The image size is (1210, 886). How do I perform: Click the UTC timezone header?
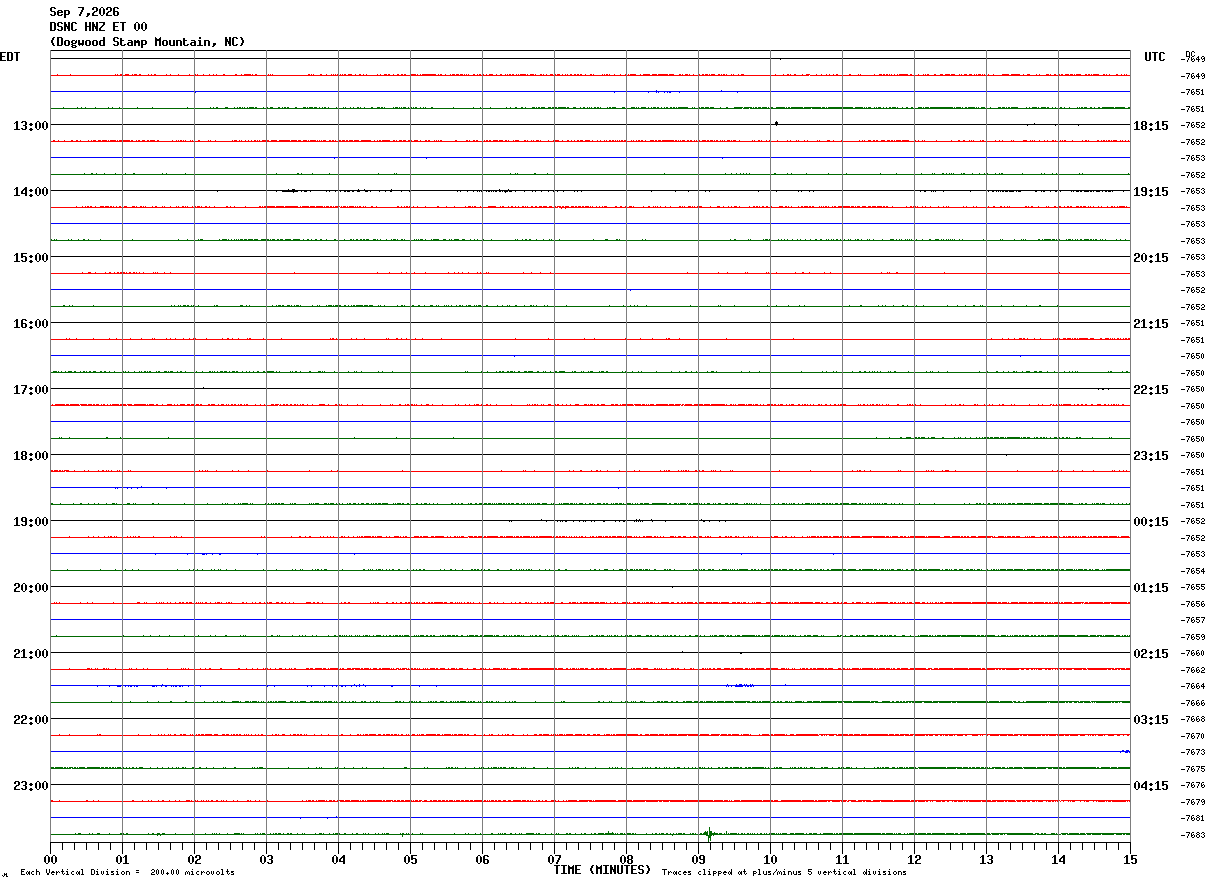(1155, 57)
